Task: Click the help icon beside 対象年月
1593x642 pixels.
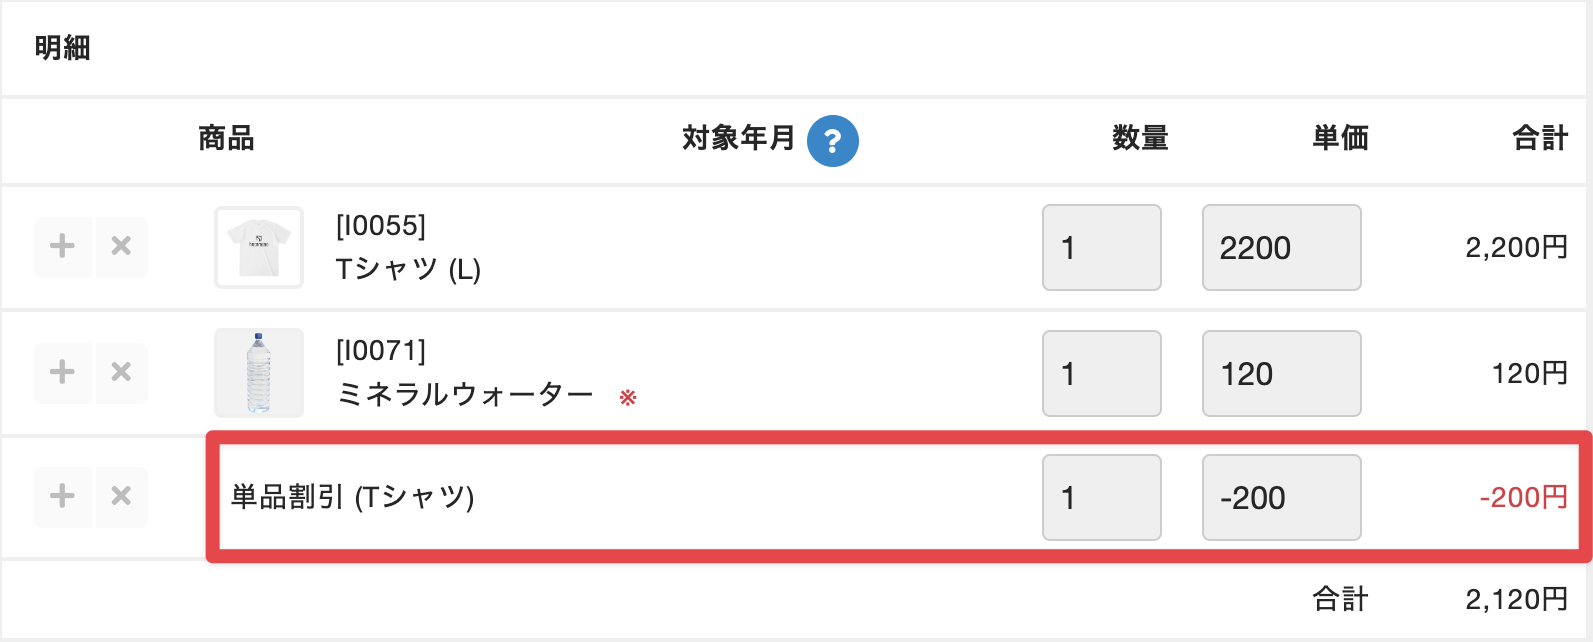Action: [832, 141]
